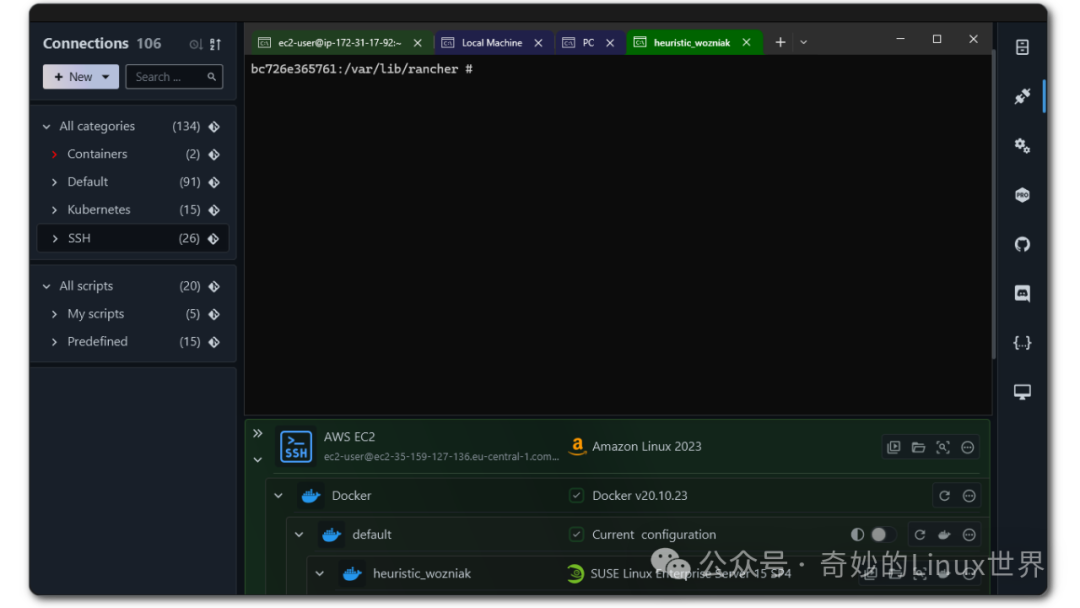
Task: Open the more options menu for AWS EC2
Action: [x=968, y=448]
